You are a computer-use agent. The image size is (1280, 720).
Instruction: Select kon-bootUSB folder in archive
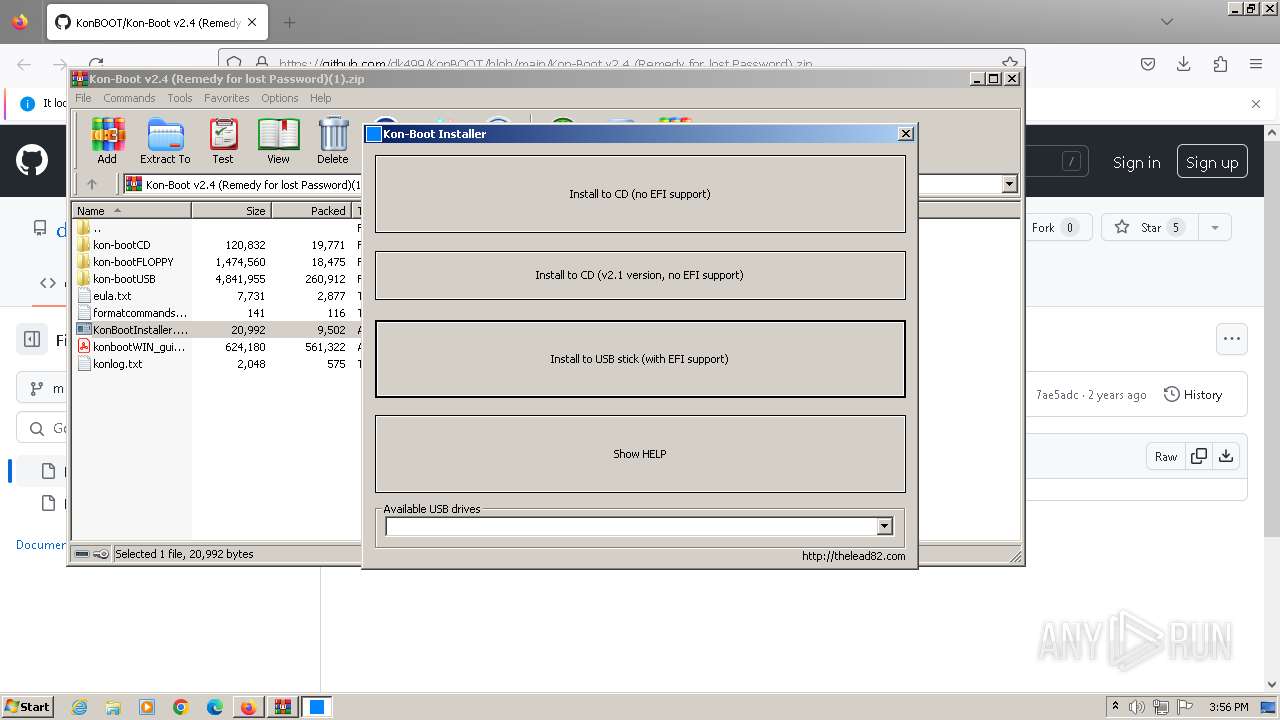coord(124,279)
